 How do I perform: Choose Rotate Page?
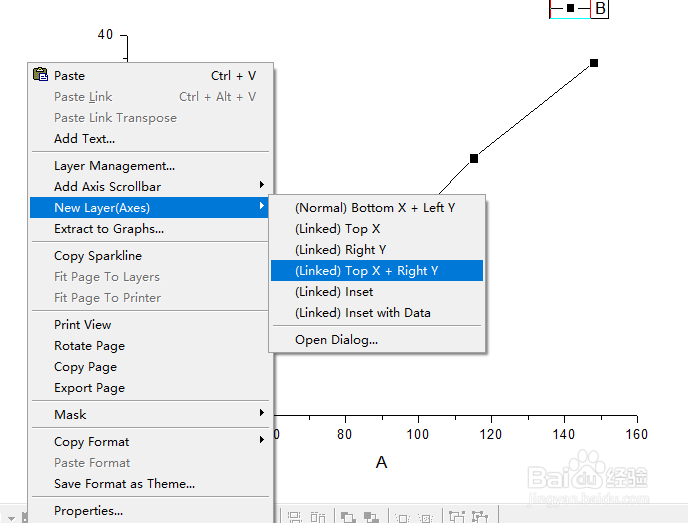point(150,346)
